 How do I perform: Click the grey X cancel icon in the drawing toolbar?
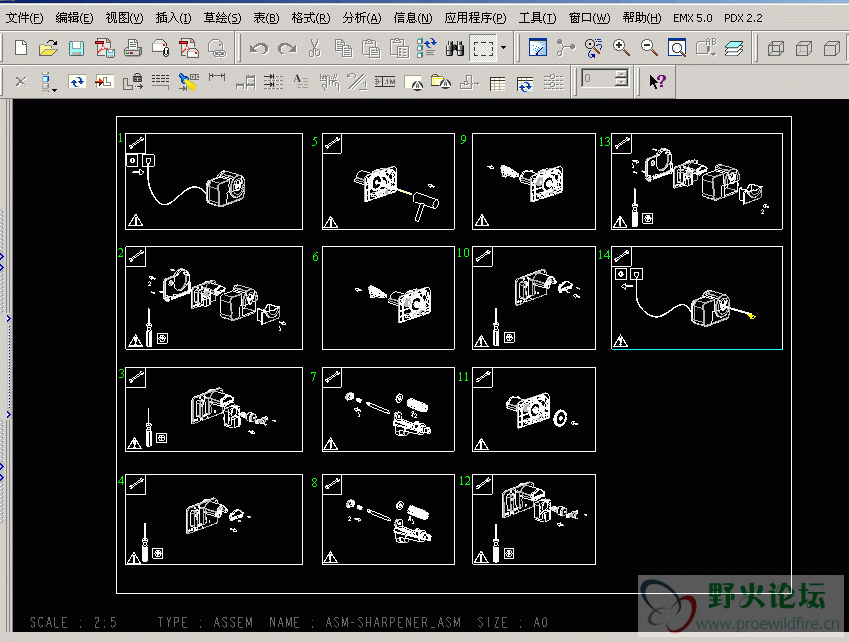click(21, 82)
